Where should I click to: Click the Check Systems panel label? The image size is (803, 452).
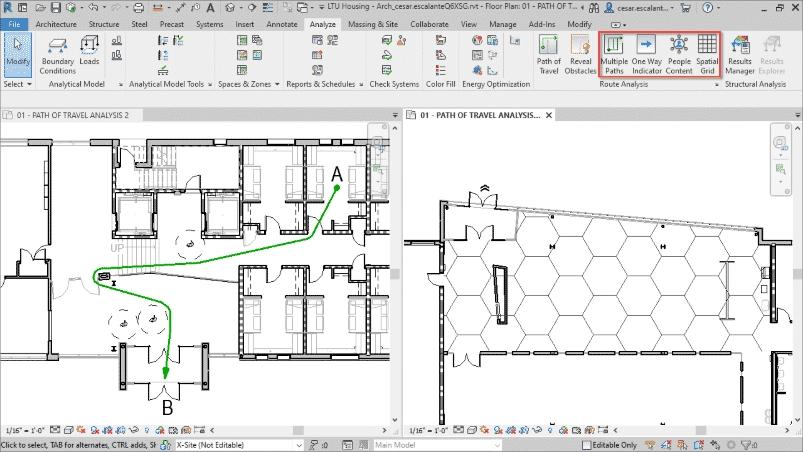point(394,85)
